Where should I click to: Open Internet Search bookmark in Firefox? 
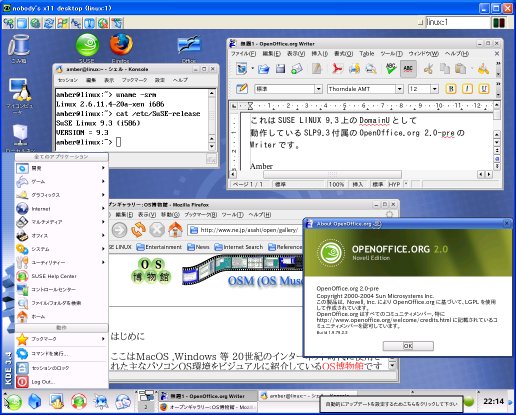239,247
